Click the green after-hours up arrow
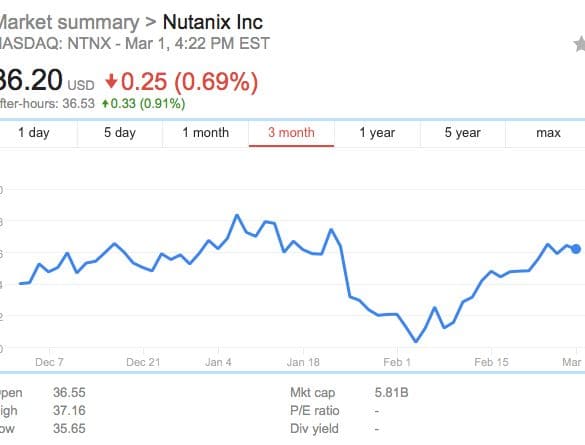 tap(105, 103)
